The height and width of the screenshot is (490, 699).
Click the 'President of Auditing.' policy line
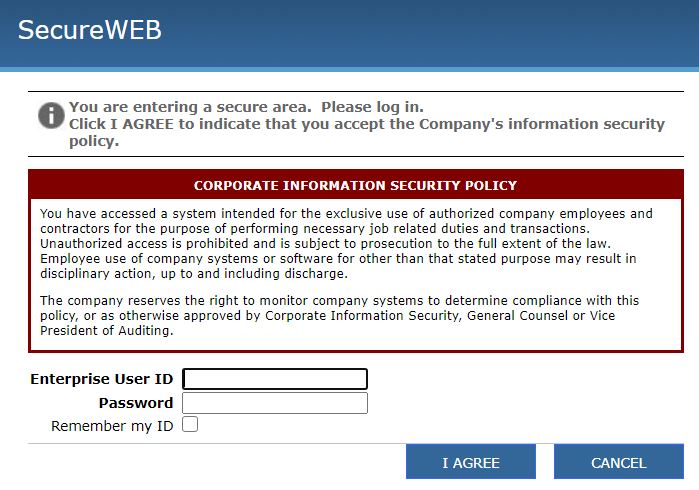point(107,330)
